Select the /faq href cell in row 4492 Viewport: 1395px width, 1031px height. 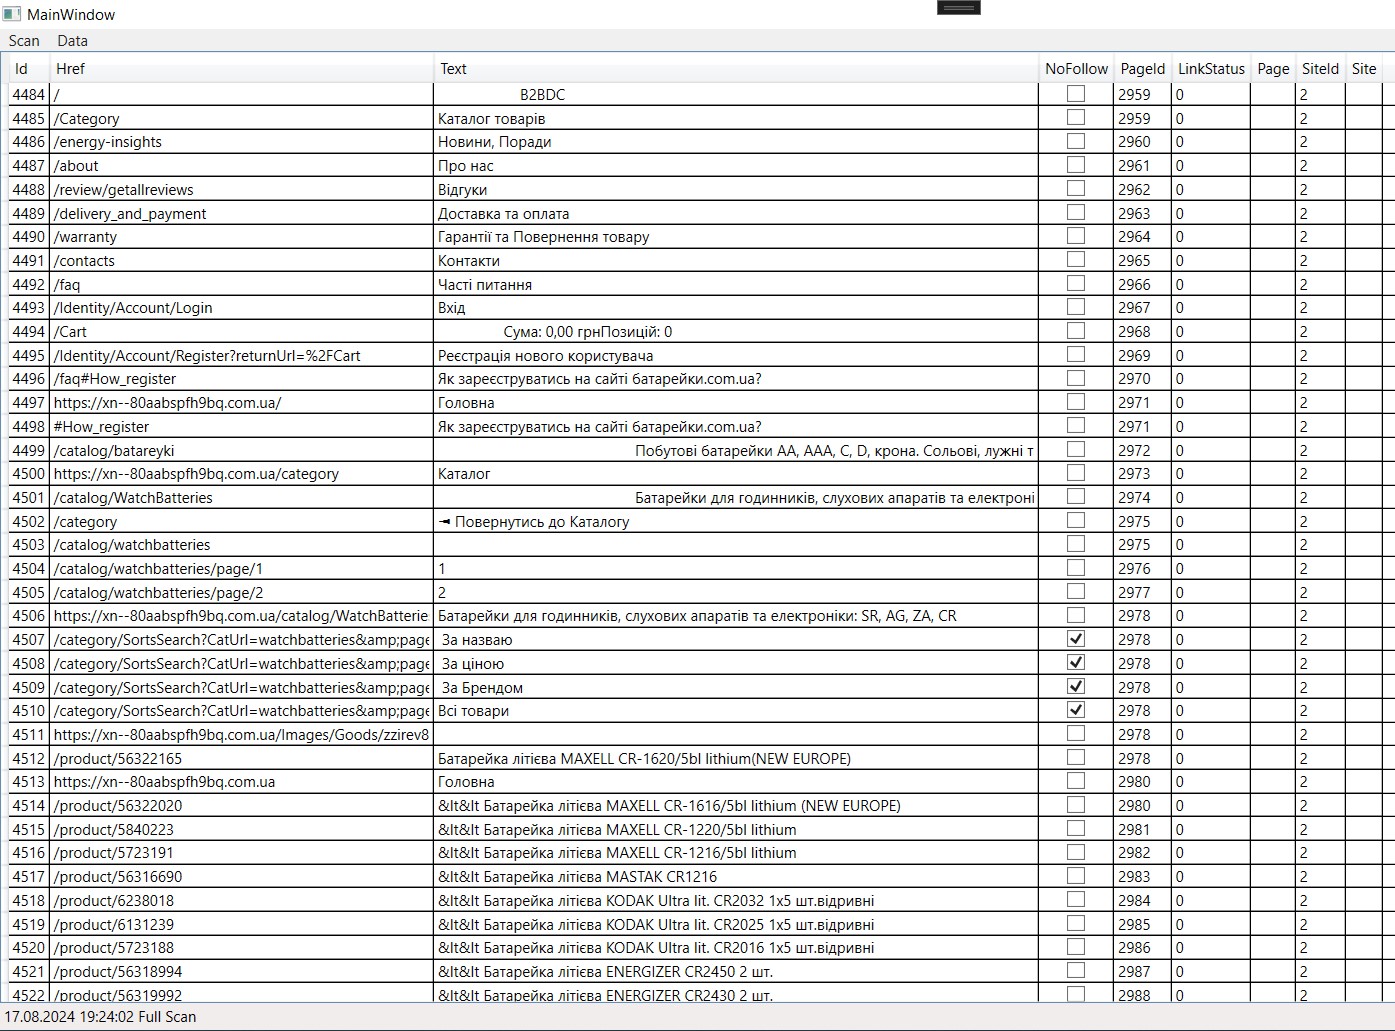[x=242, y=284]
